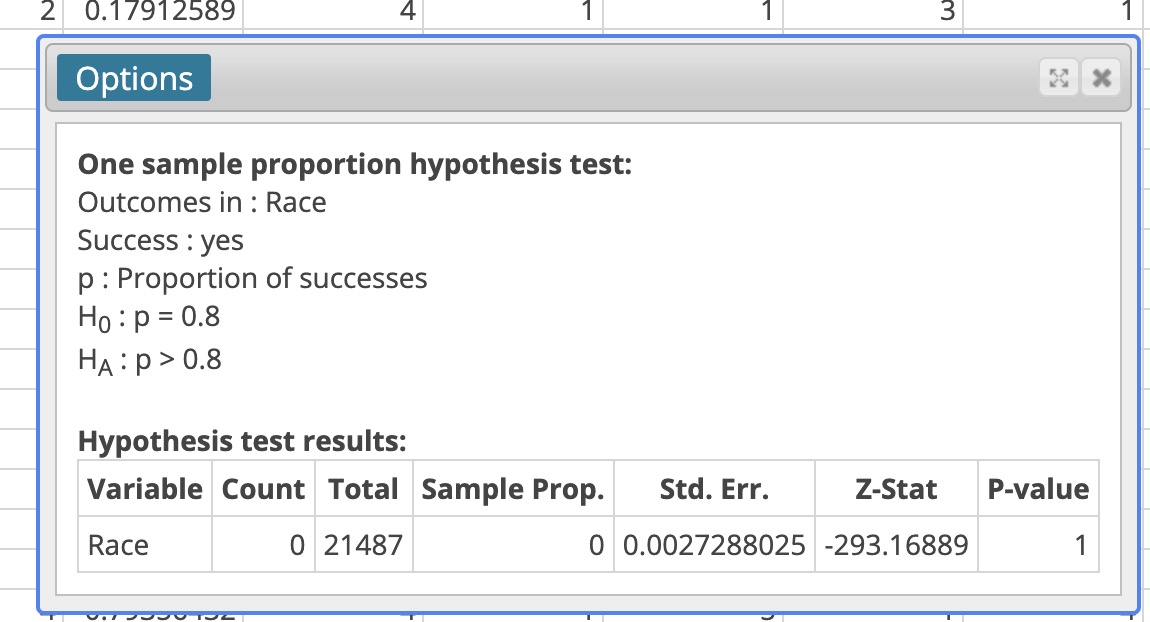This screenshot has height=622, width=1150.
Task: Click the Count cell showing 0
Action: (x=262, y=544)
